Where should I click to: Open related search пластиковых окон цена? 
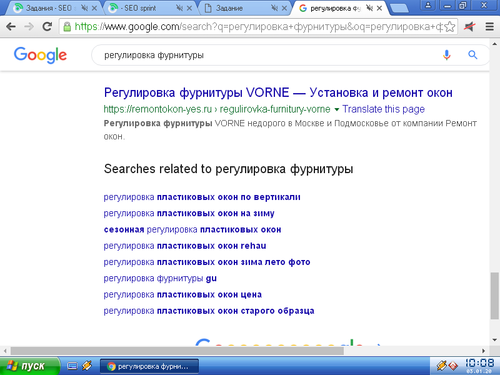[183, 295]
